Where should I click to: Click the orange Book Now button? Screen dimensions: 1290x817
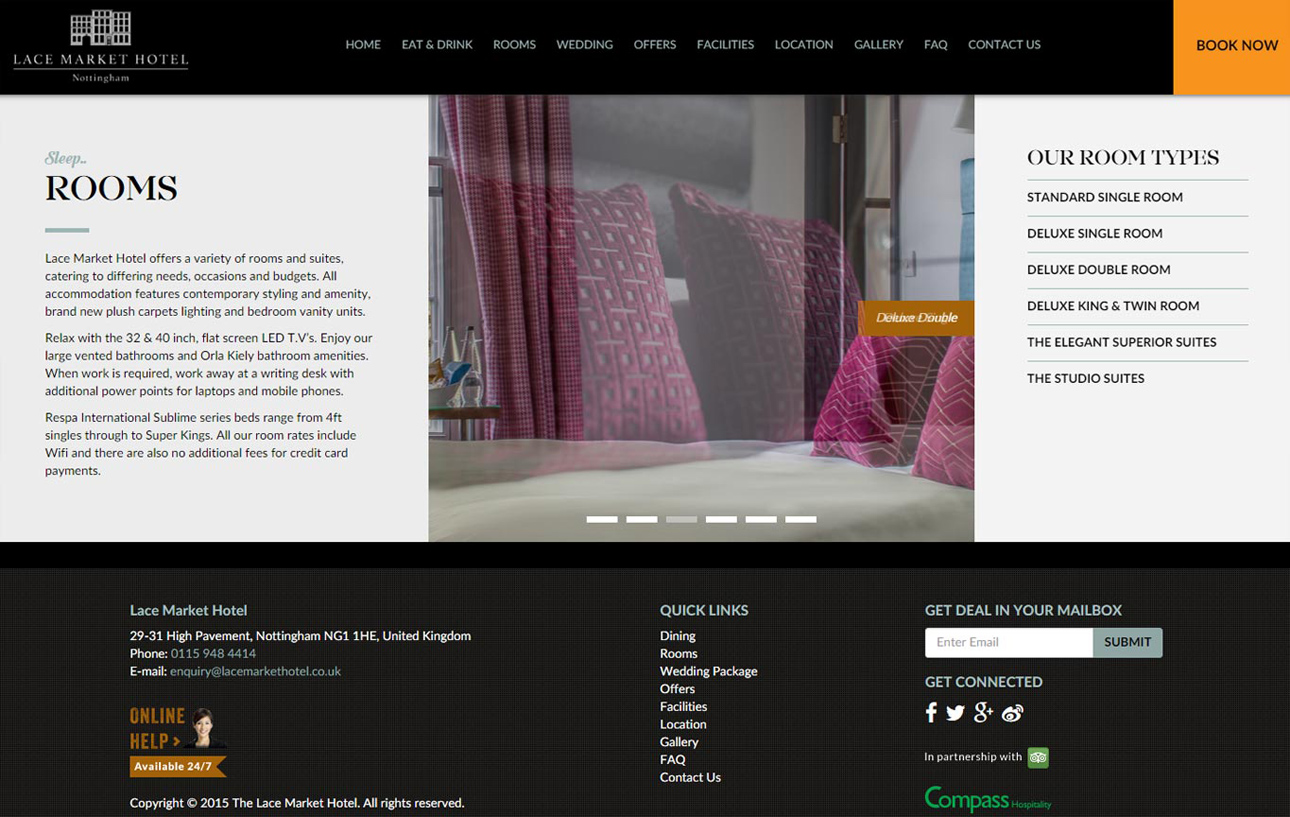tap(1232, 47)
